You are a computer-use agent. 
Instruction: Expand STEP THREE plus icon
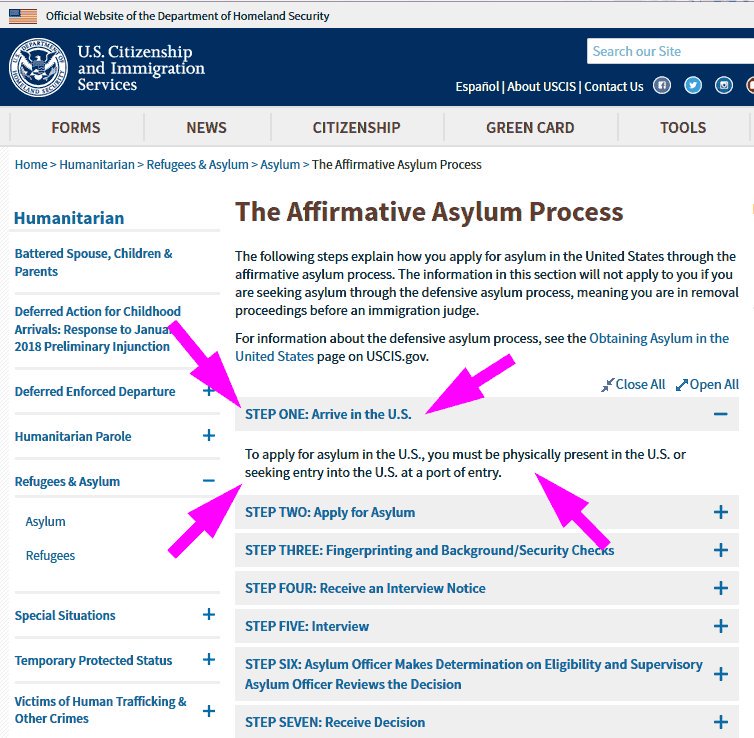tap(720, 550)
